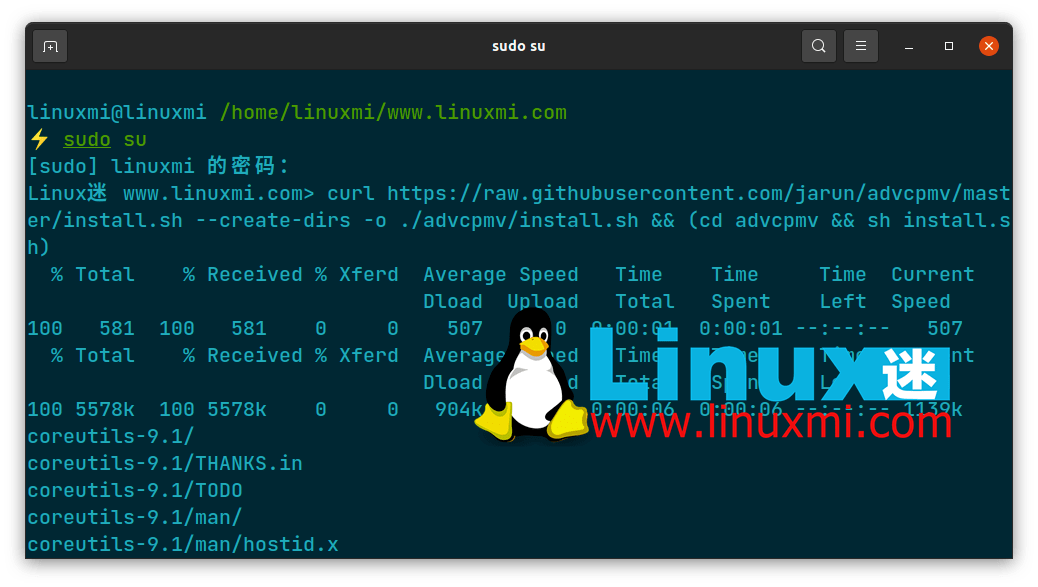This screenshot has height=587, width=1038.
Task: Click the first '581' total value
Action: [x=117, y=329]
